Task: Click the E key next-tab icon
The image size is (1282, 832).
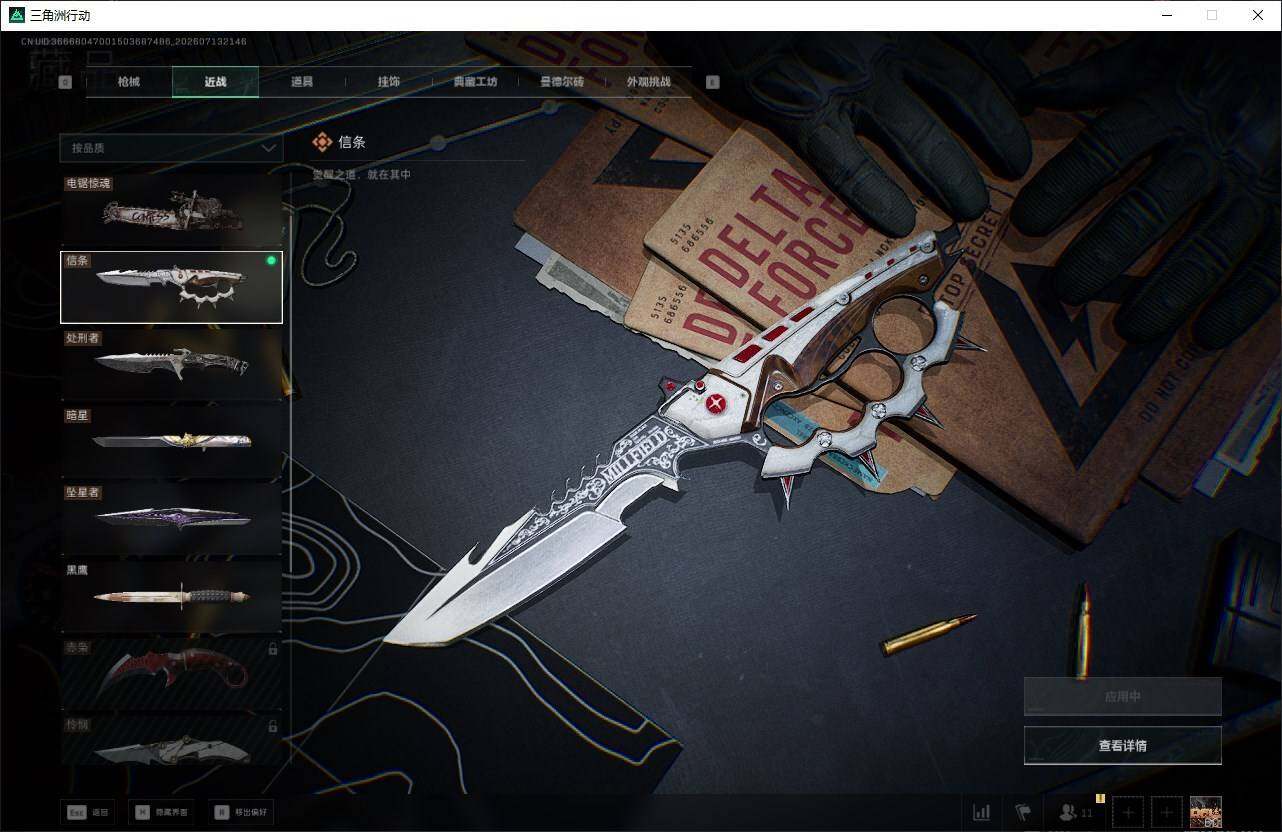Action: (x=712, y=83)
